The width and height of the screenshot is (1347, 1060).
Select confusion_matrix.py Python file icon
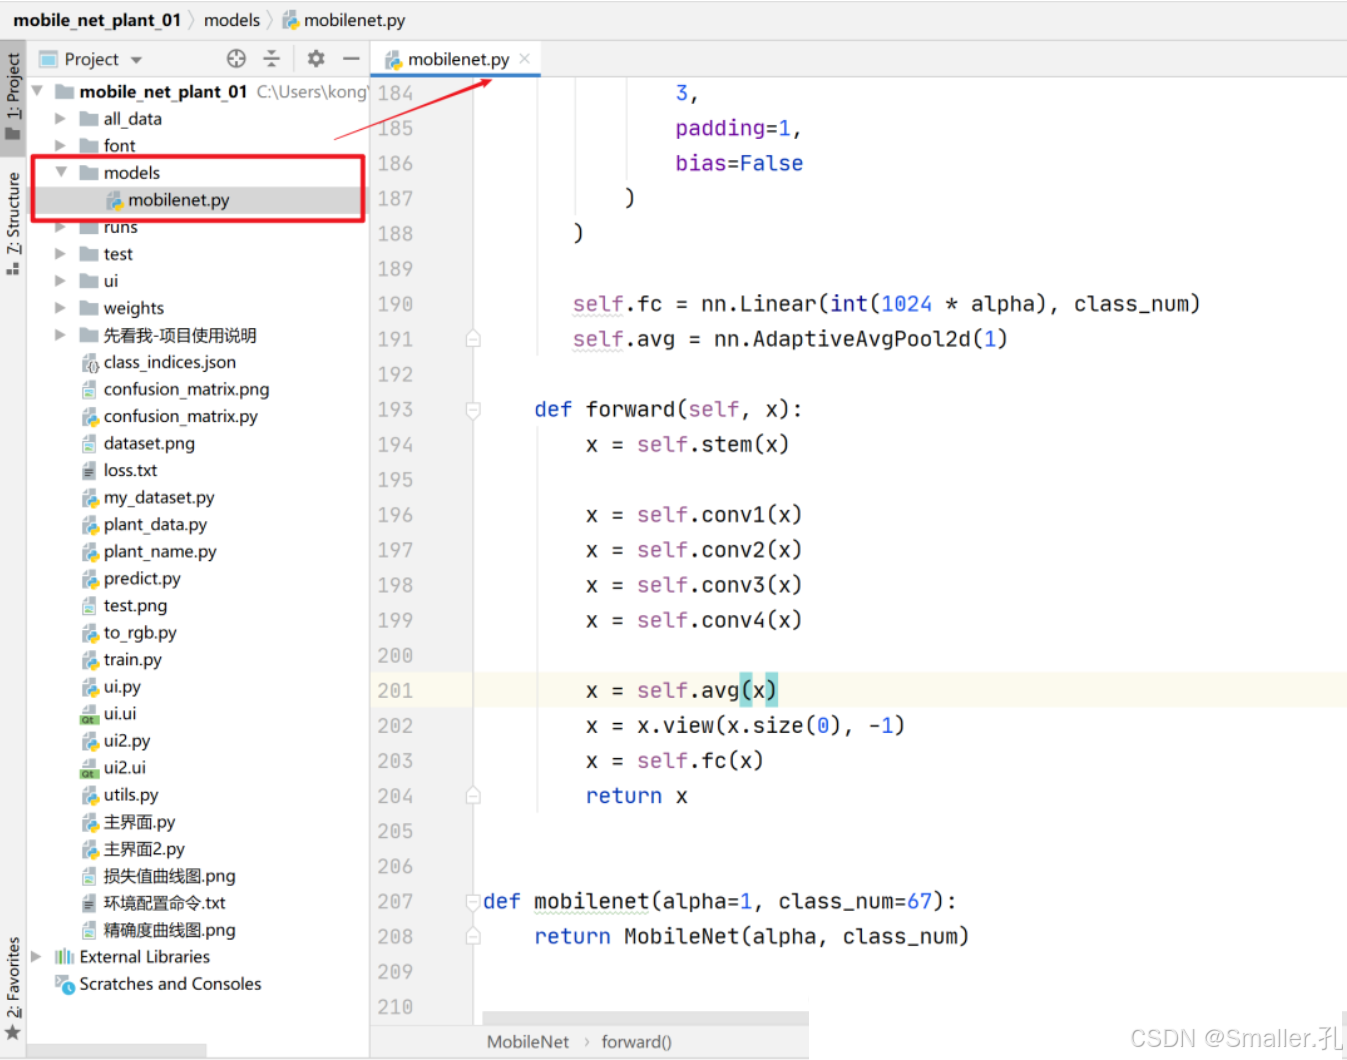pyautogui.click(x=90, y=417)
